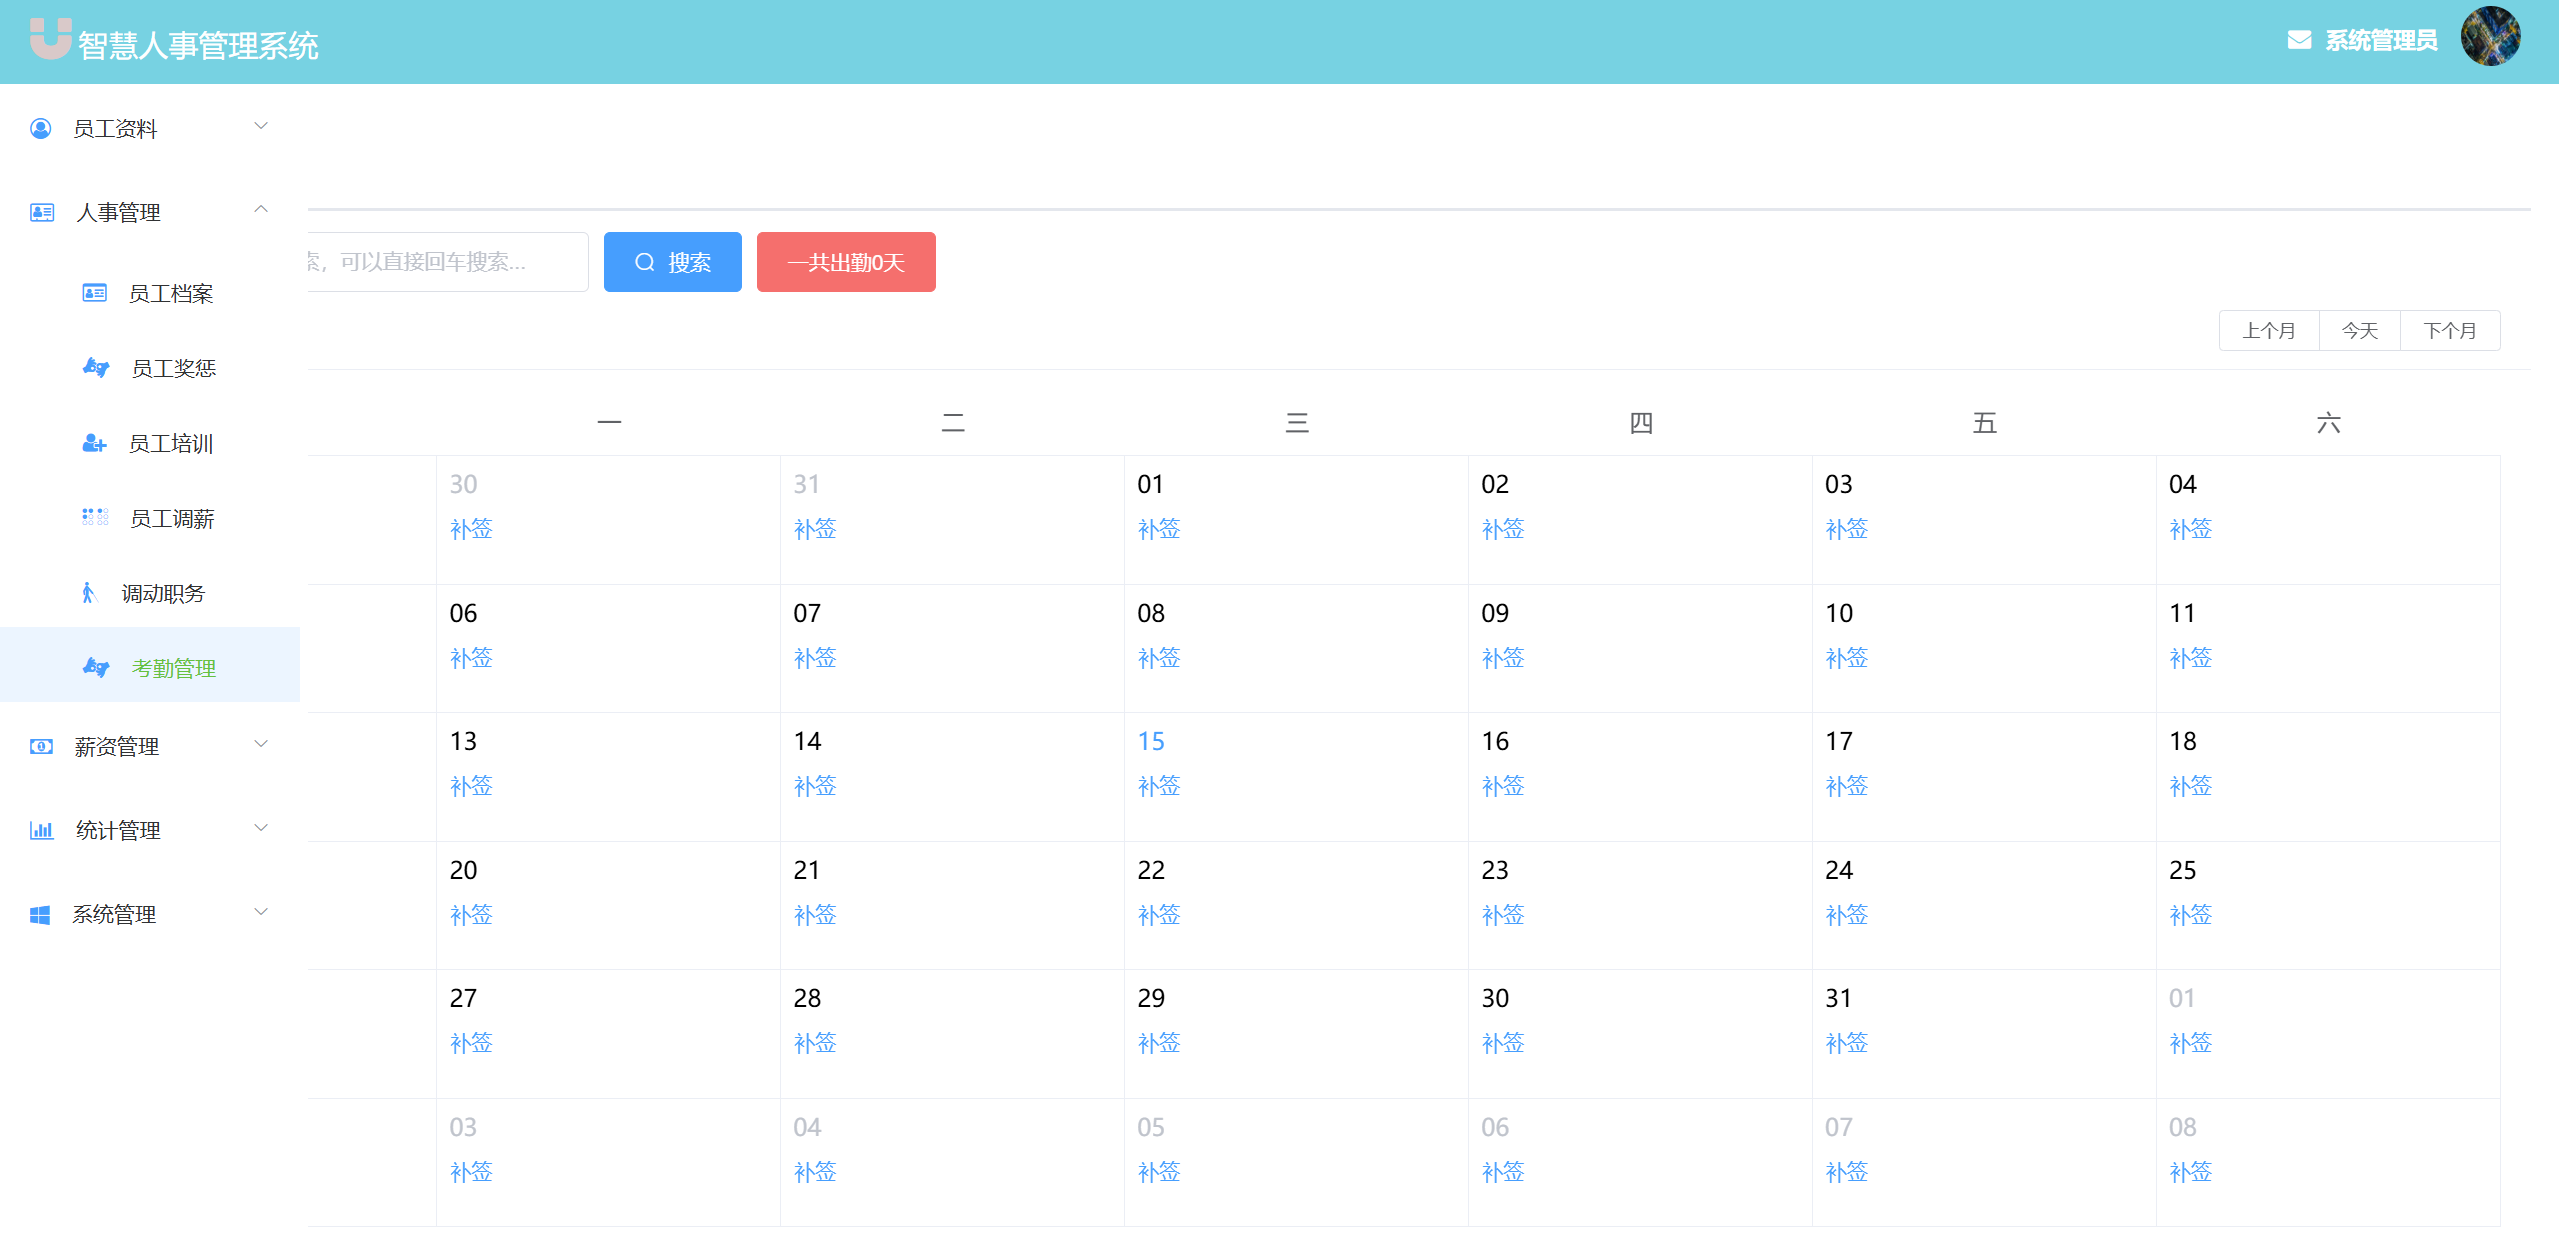
Task: Click 补签 link under date 15
Action: pyautogui.click(x=1159, y=786)
